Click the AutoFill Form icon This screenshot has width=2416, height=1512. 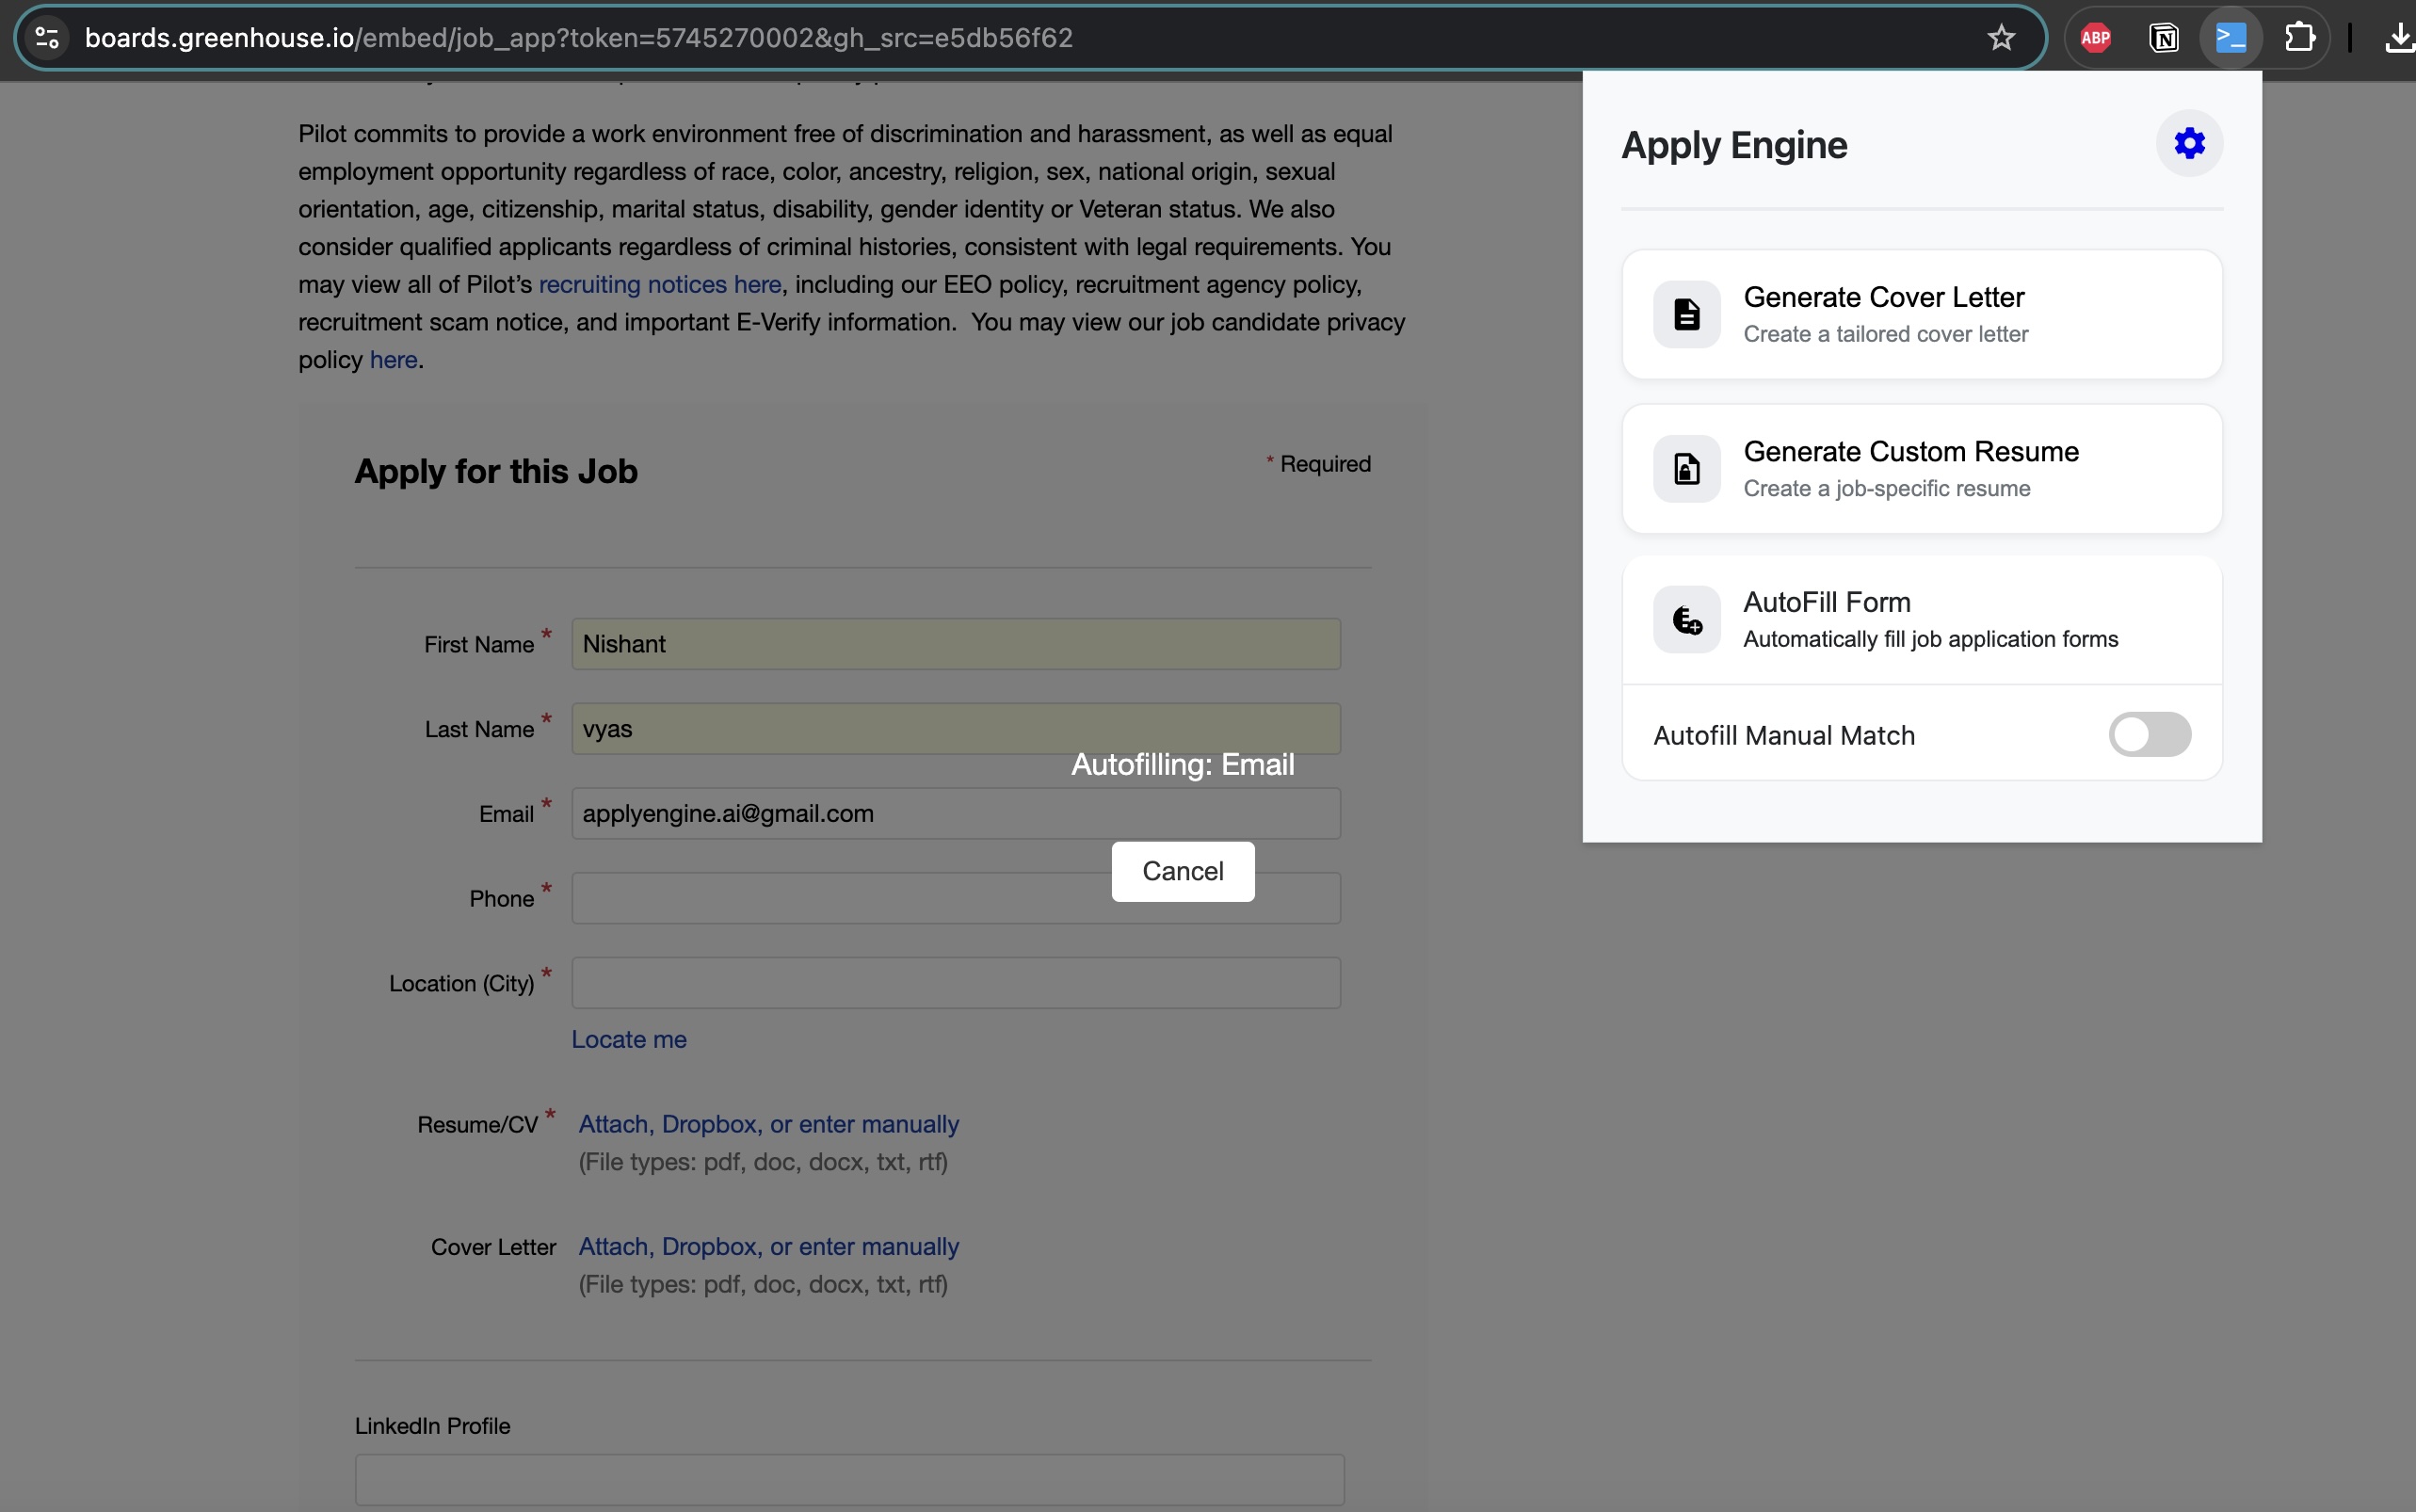click(x=1686, y=620)
